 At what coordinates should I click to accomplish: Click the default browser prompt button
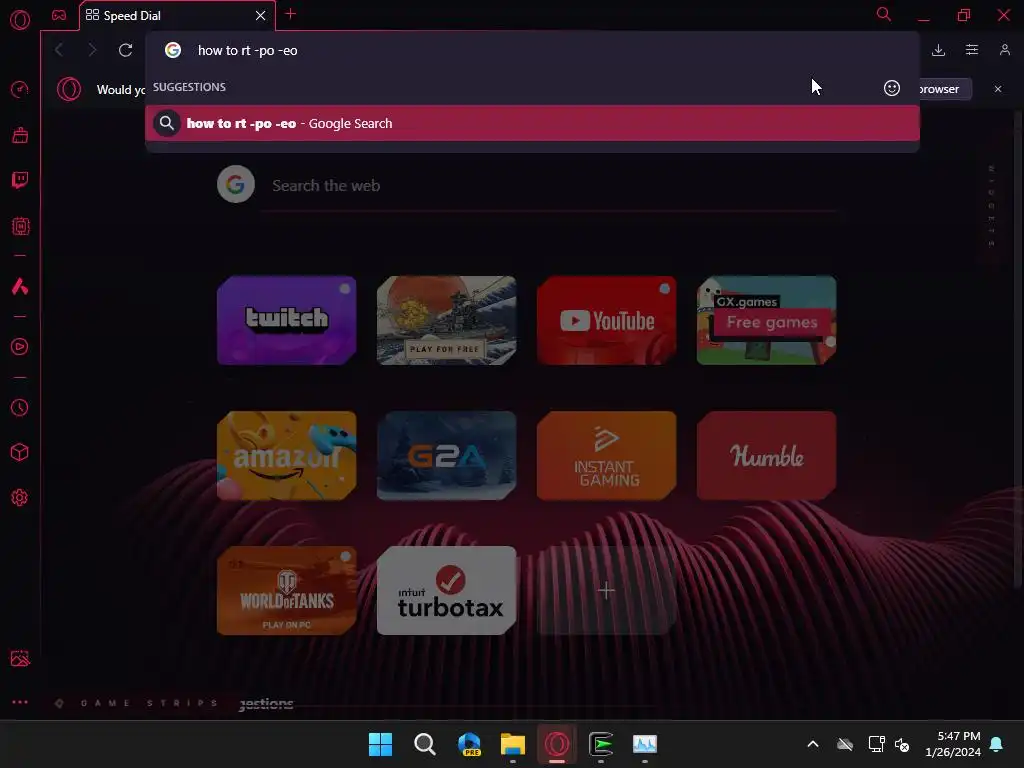945,89
